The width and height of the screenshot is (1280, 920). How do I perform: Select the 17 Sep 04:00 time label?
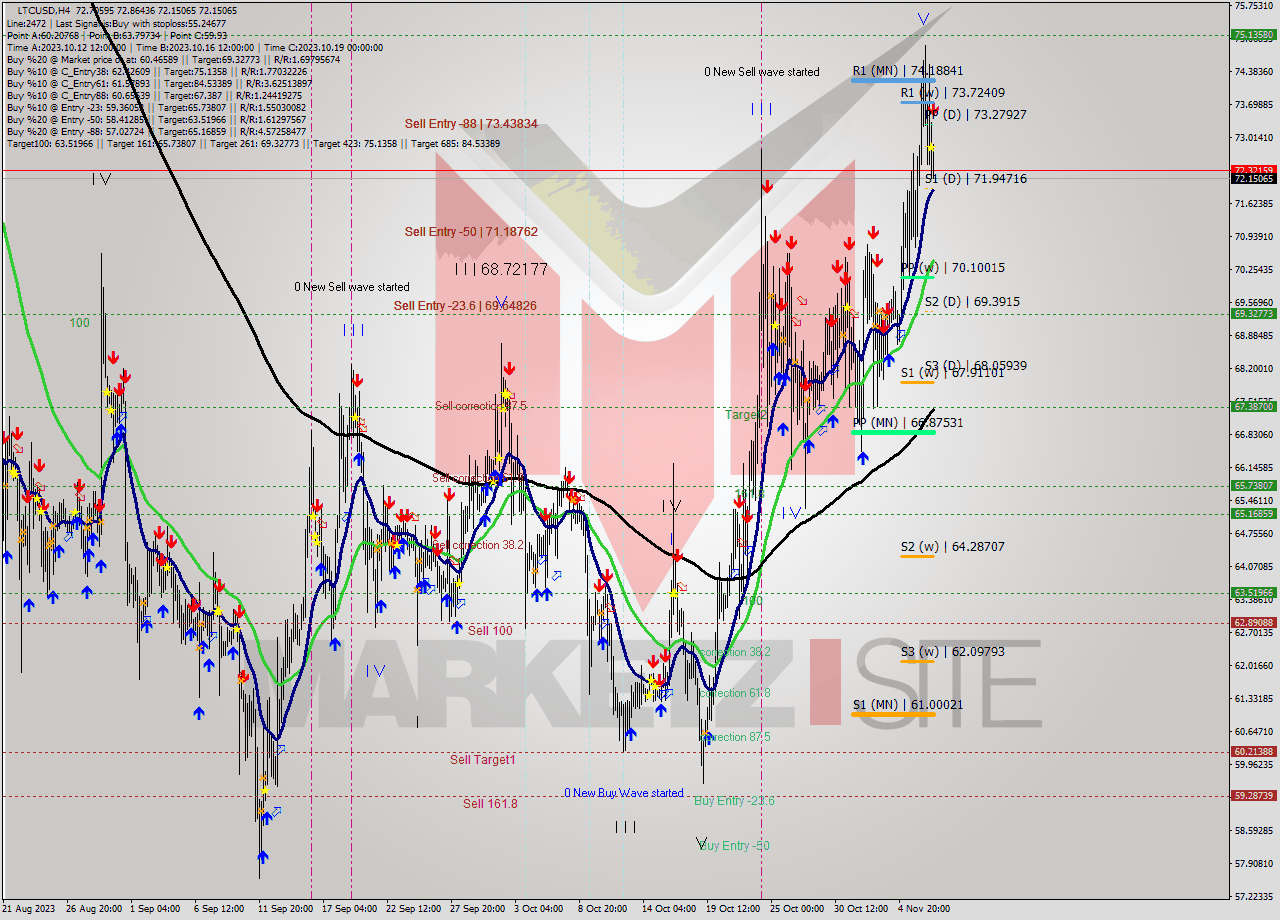pyautogui.click(x=349, y=909)
